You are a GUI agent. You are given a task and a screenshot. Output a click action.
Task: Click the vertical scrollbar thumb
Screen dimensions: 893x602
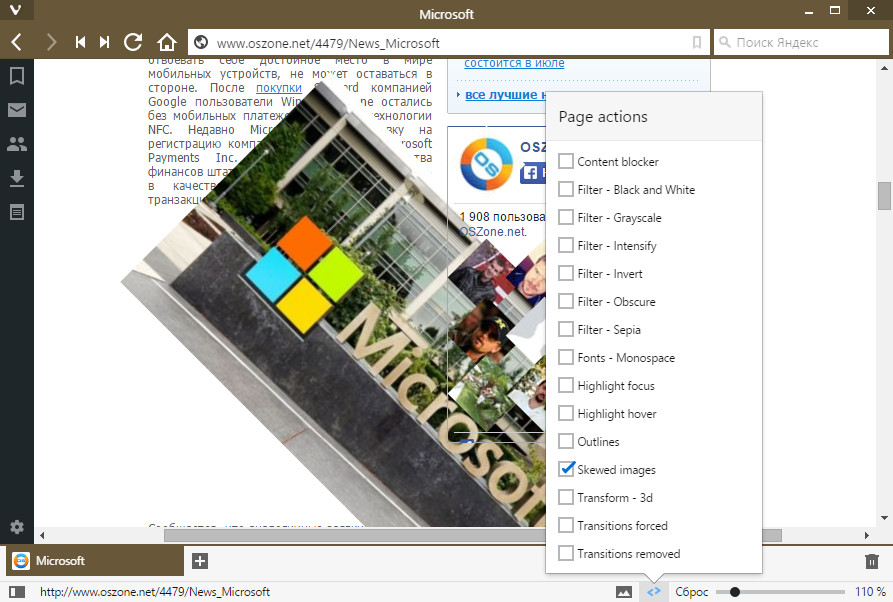(884, 196)
